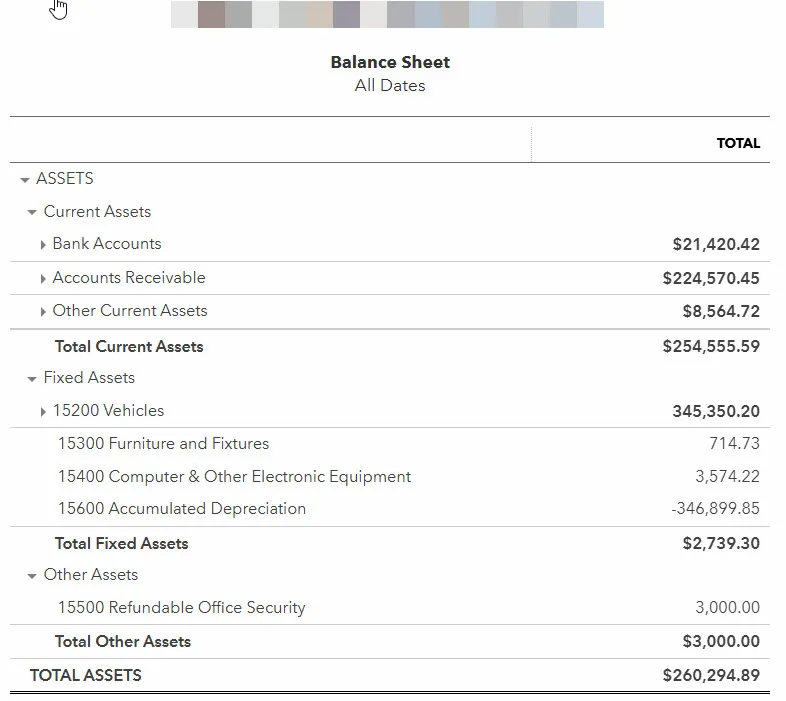
Task: Expand the Other Current Assets row arrow
Action: [x=43, y=312]
